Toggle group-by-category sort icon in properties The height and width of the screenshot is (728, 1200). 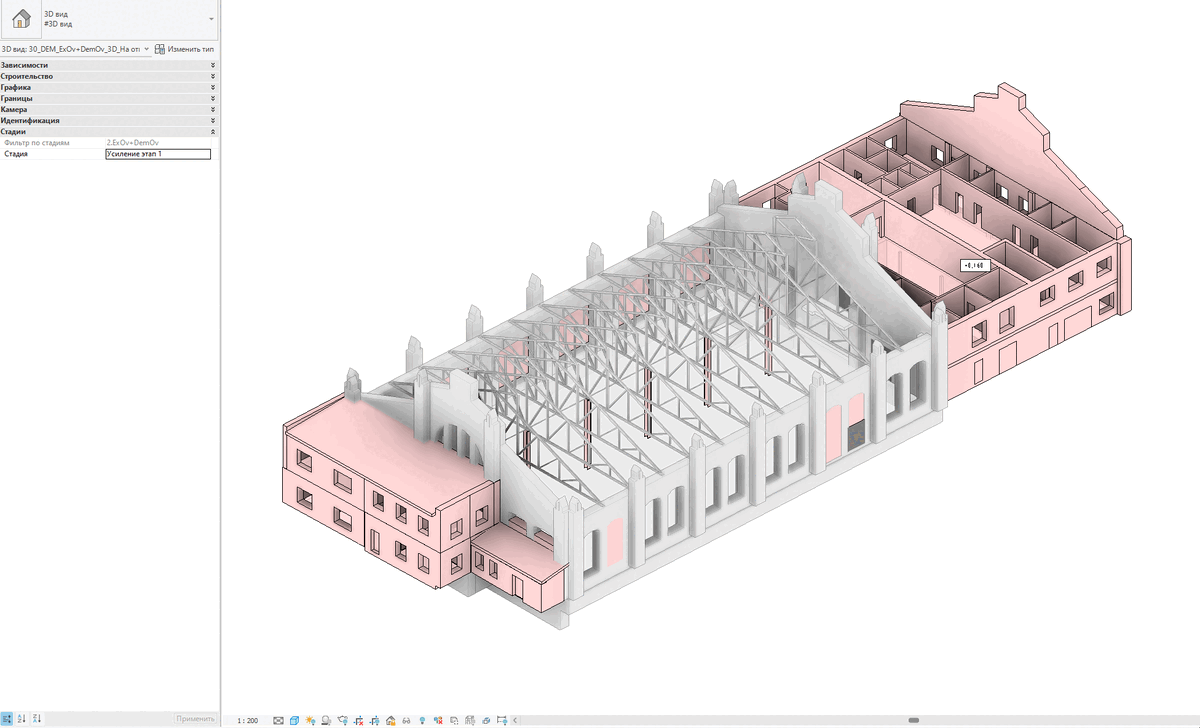coord(6,719)
